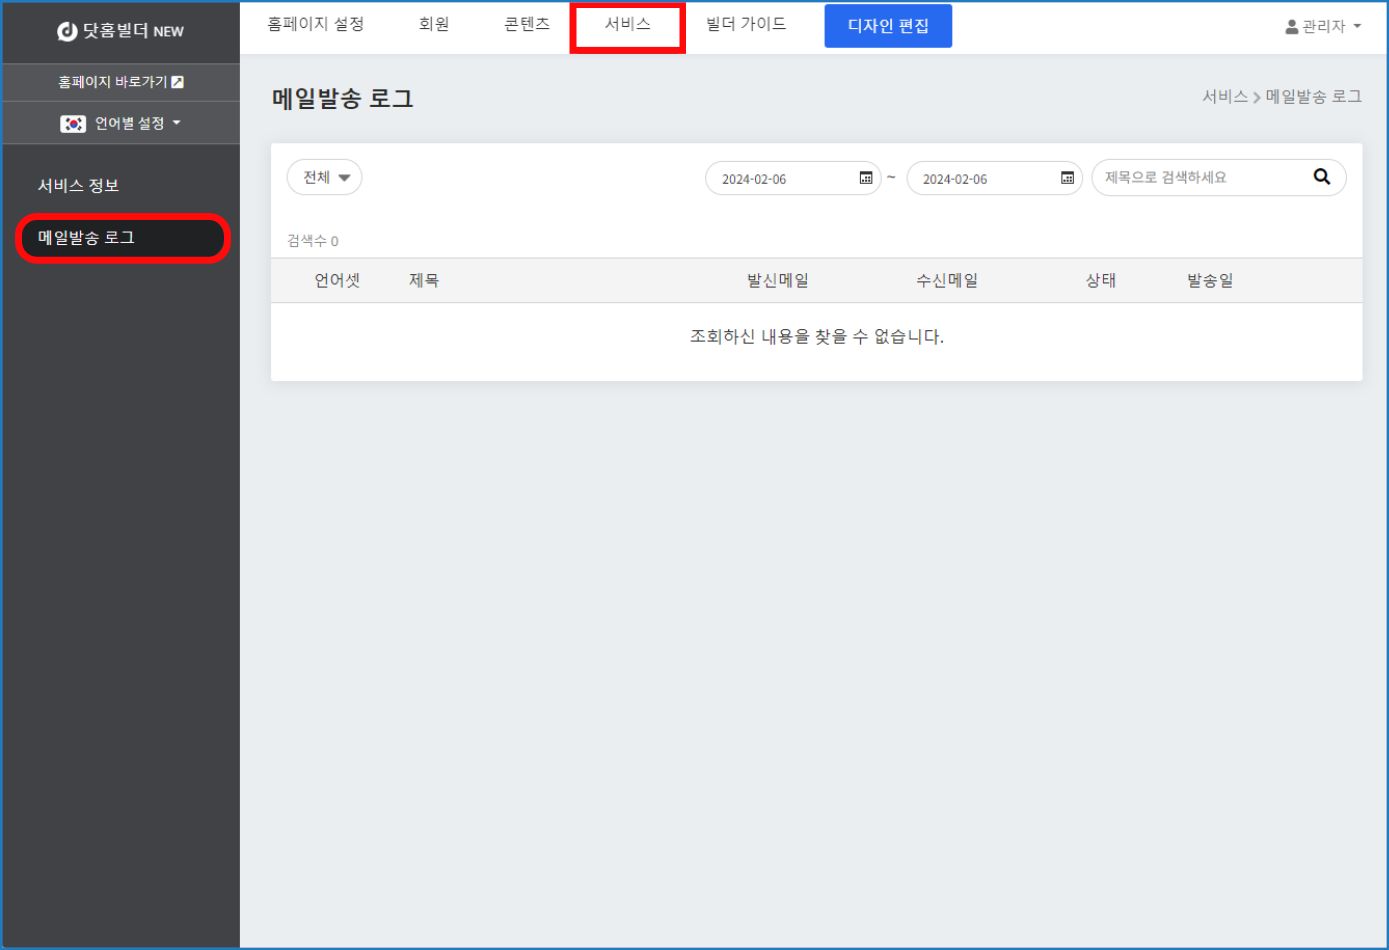The height and width of the screenshot is (950, 1389).
Task: Click external link icon beside 홈페이지 바로가기
Action: click(x=178, y=82)
